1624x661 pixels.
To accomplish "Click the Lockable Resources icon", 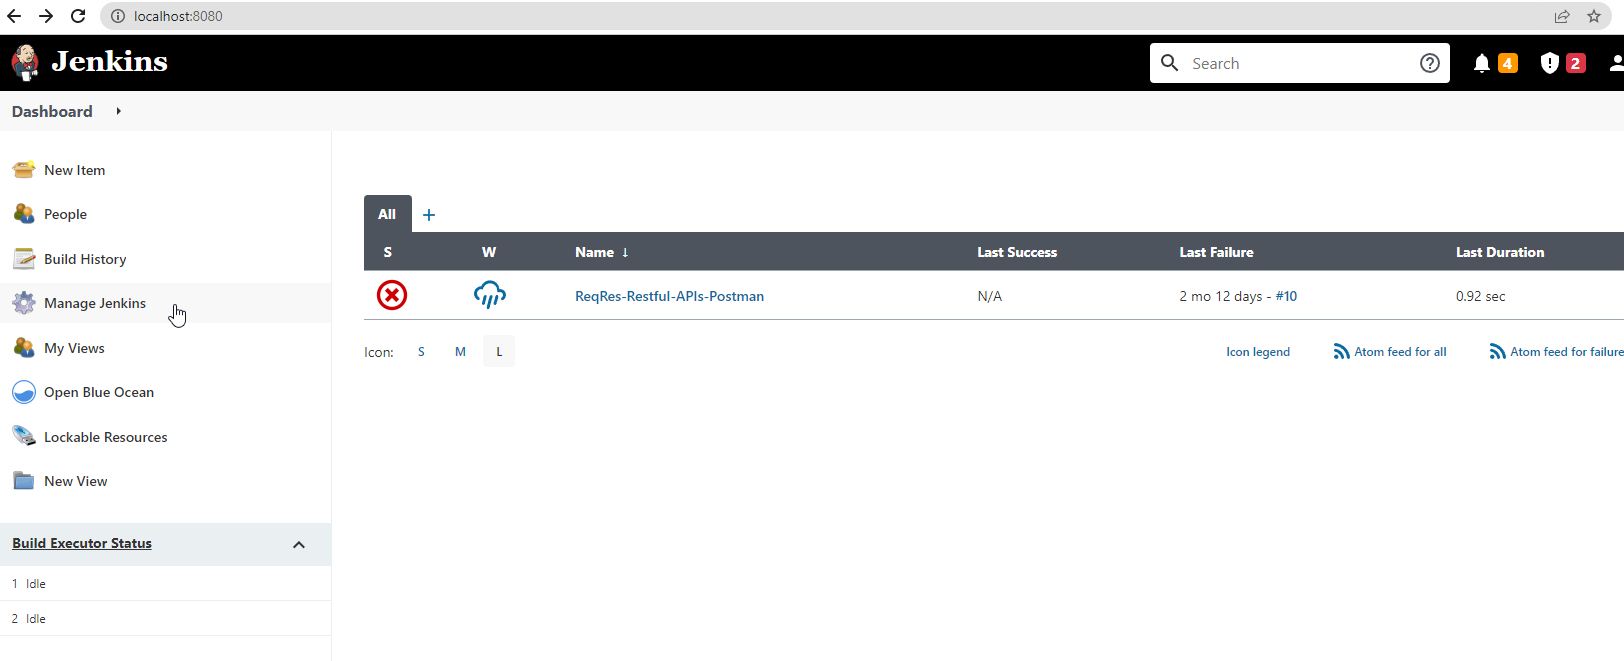I will (24, 437).
